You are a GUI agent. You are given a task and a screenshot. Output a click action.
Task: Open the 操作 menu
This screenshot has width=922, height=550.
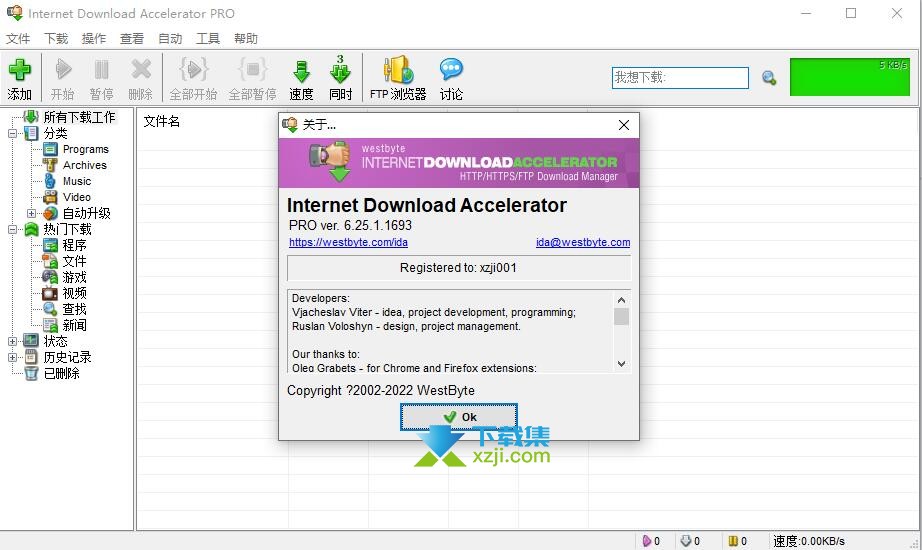94,39
